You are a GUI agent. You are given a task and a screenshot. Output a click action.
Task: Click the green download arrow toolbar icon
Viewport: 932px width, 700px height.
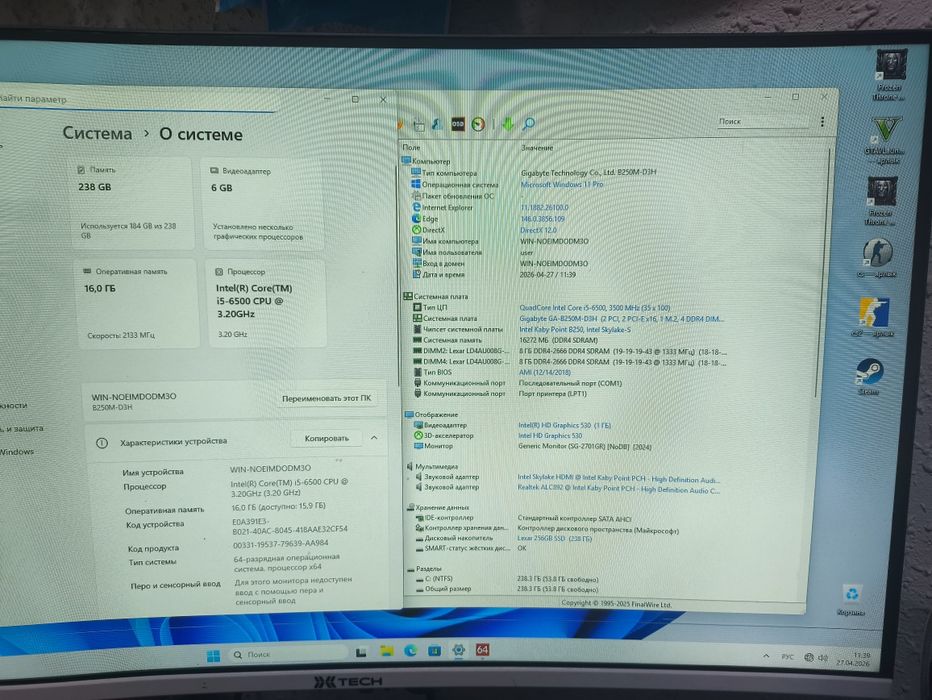point(508,124)
